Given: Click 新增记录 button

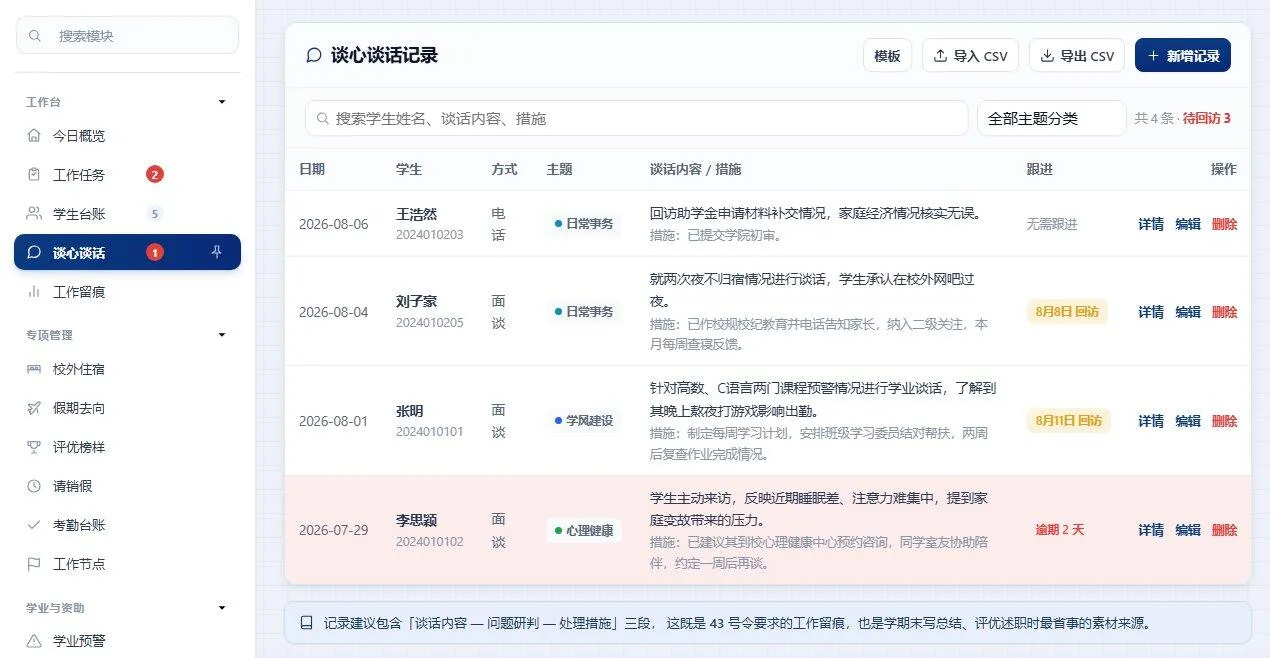Looking at the screenshot, I should point(1183,56).
